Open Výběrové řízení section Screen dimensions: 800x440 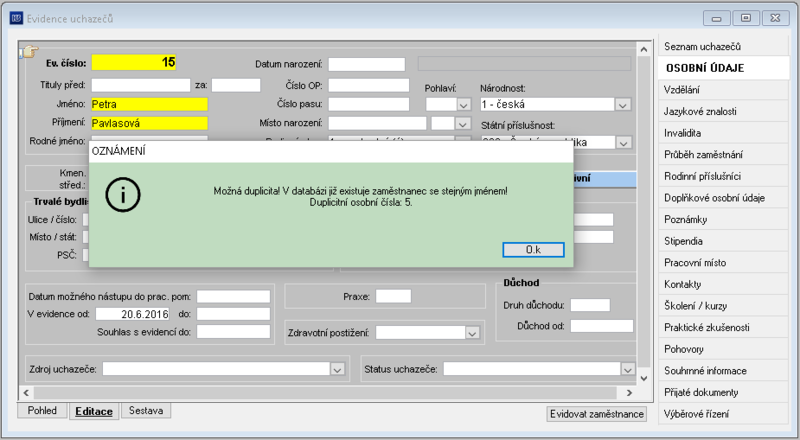click(723, 414)
